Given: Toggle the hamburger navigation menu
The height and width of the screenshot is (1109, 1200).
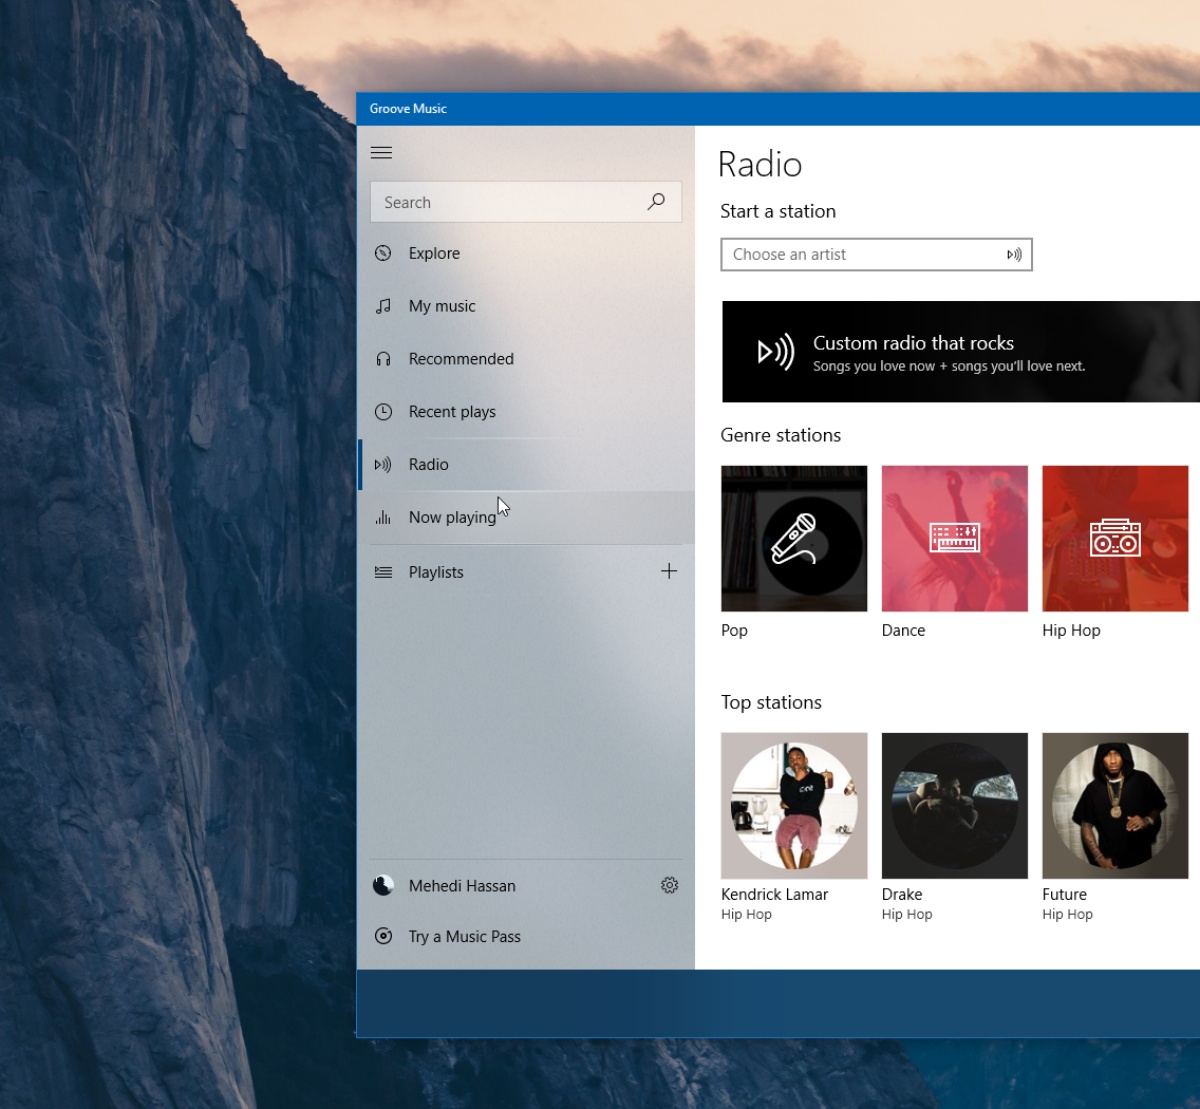Looking at the screenshot, I should tap(381, 153).
